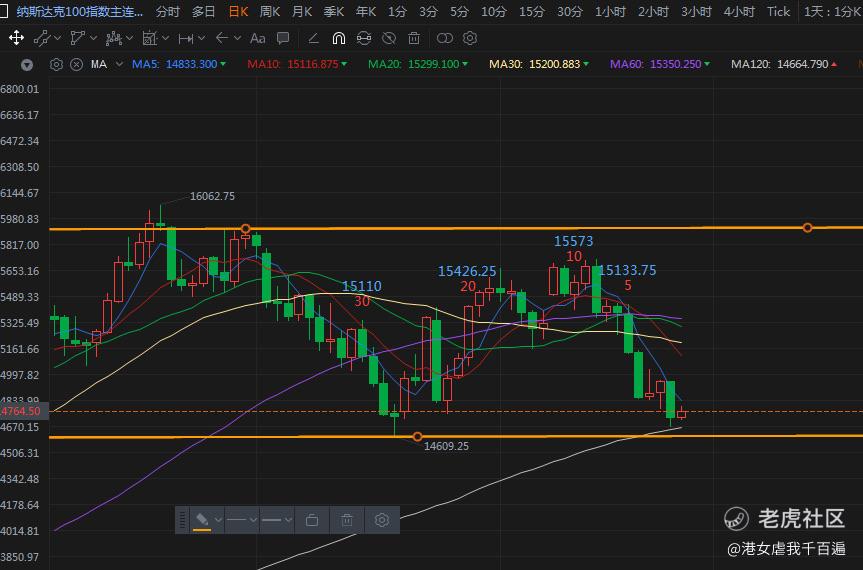863x570 pixels.
Task: Expand the shape tool options
Action: coord(93,38)
